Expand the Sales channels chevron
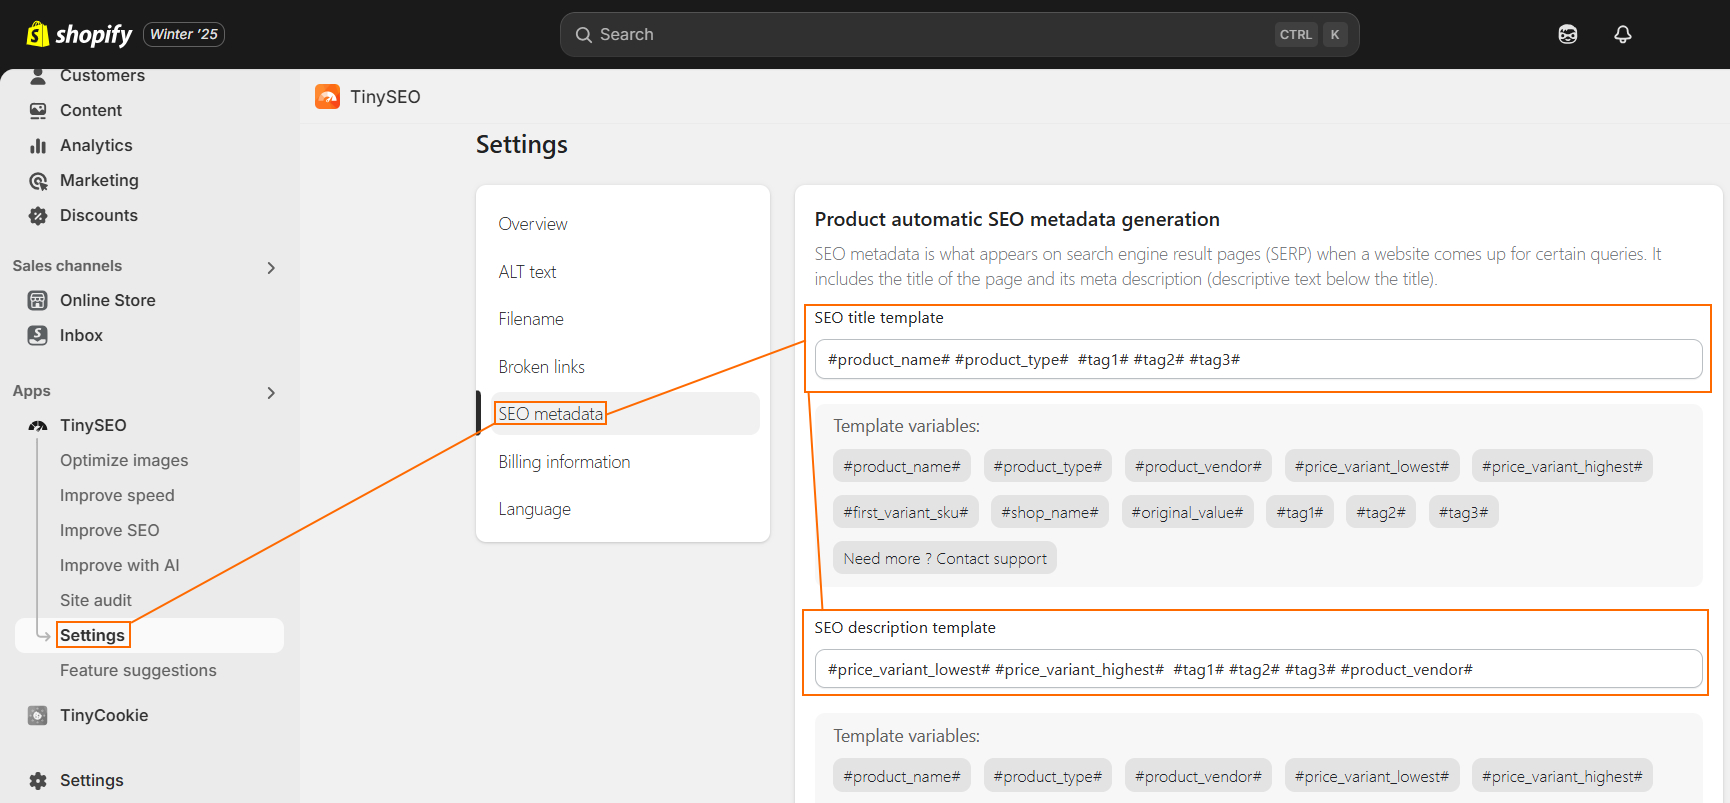Image resolution: width=1730 pixels, height=803 pixels. [x=271, y=267]
